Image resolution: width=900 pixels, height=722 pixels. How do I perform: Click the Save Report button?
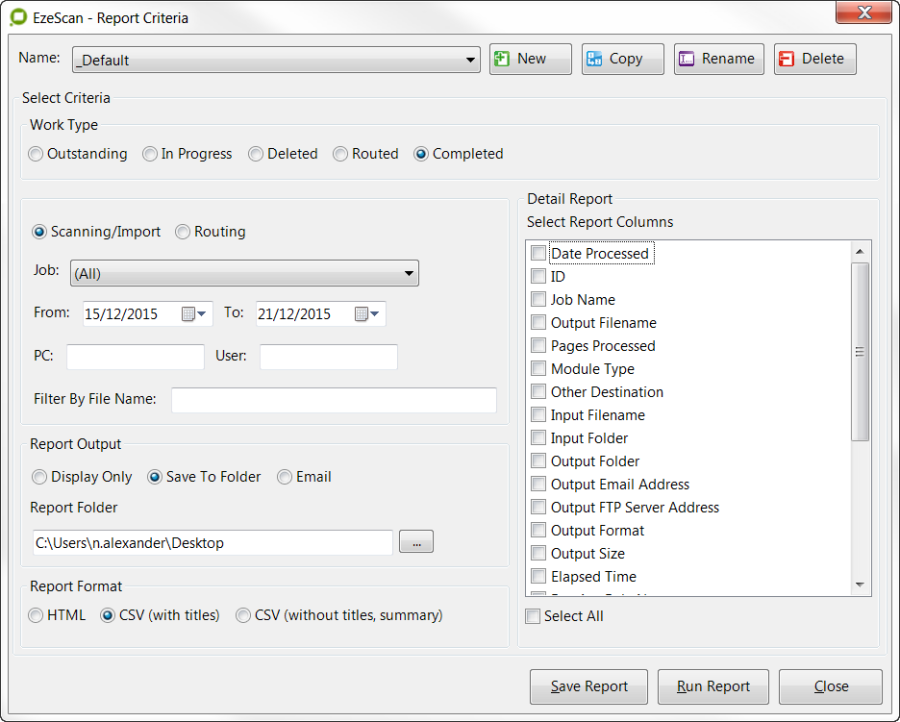pyautogui.click(x=589, y=687)
